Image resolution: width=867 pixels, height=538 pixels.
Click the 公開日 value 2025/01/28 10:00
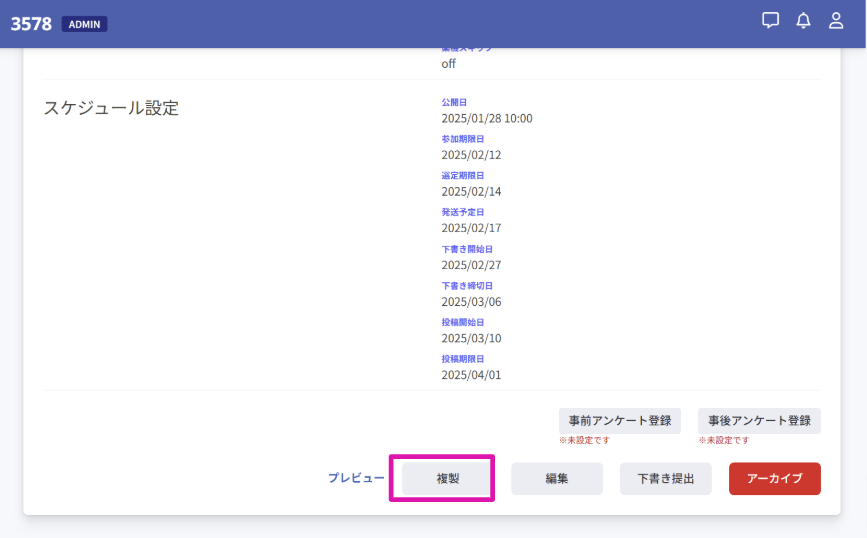pos(487,118)
